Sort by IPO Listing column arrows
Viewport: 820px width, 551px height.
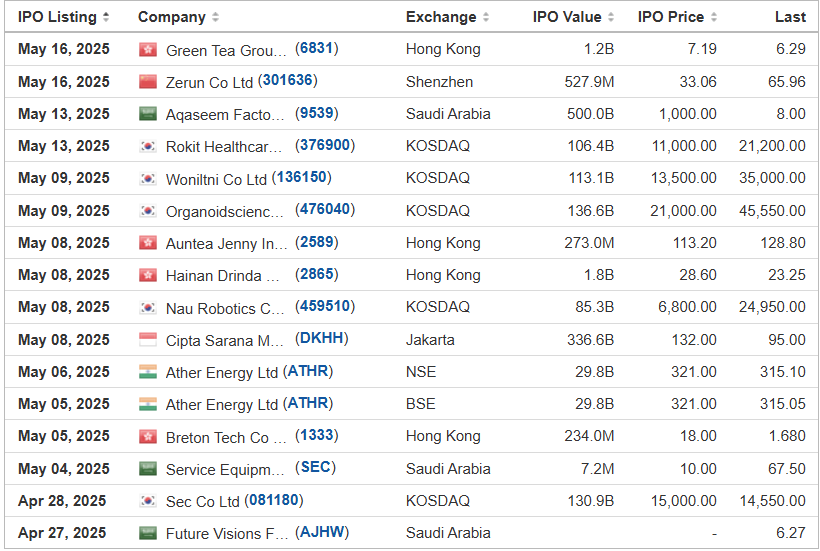pos(106,17)
